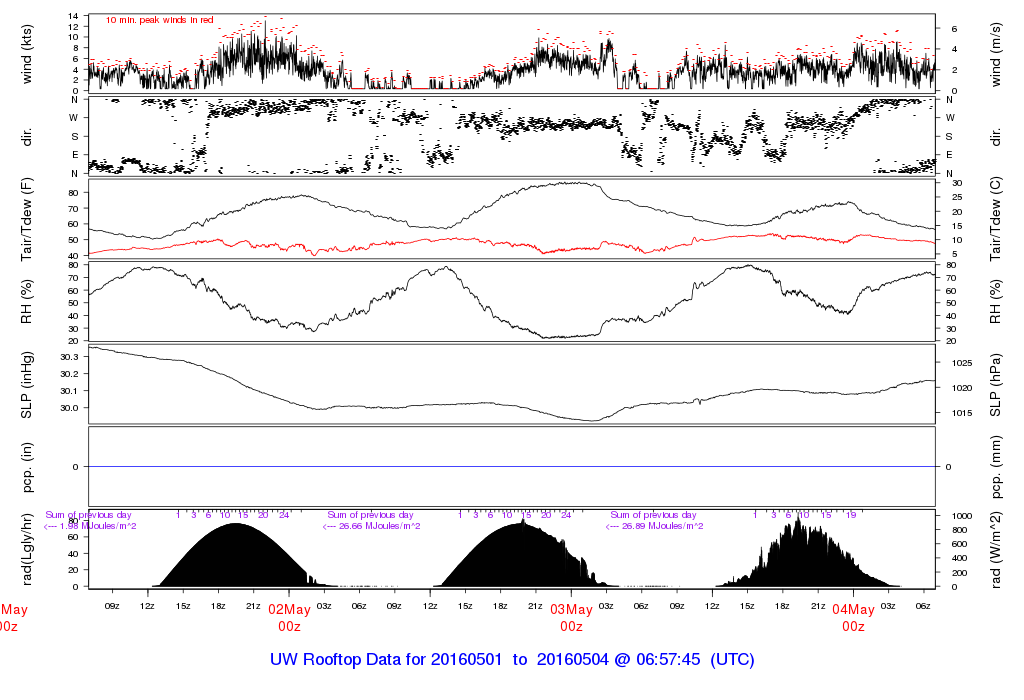Click the 'wind (kts)' axis label
The height and width of the screenshot is (700, 1024).
coord(27,55)
